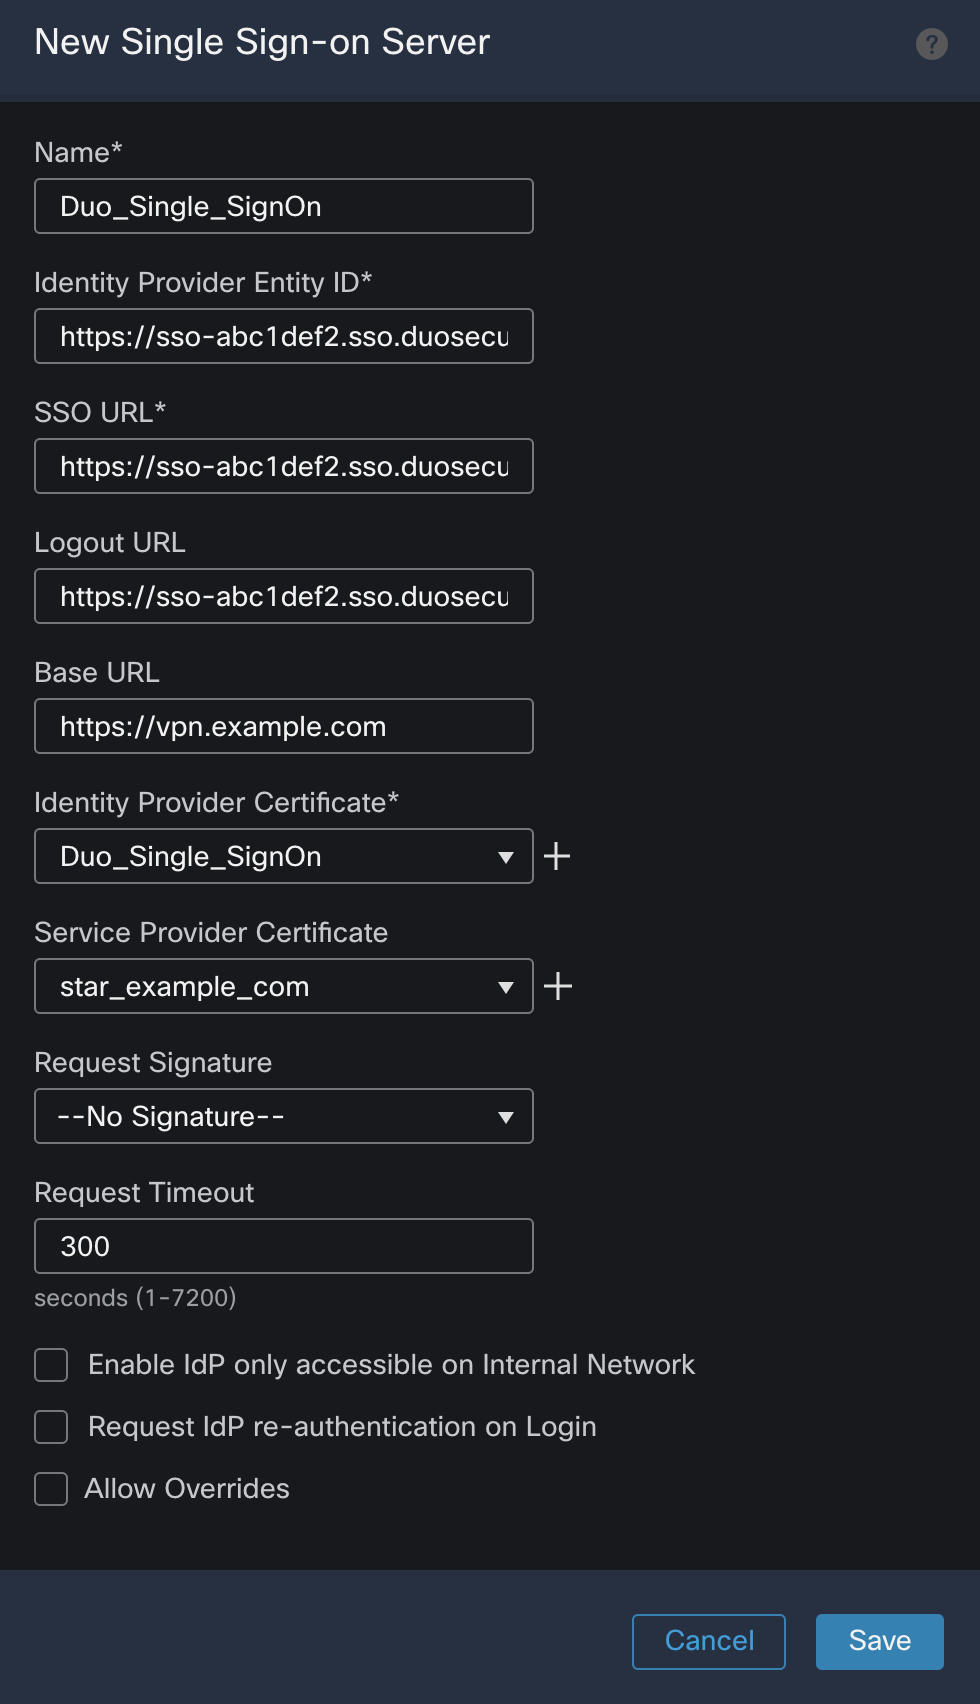Toggle the Allow Overrides checkbox
Image resolution: width=980 pixels, height=1704 pixels.
click(x=50, y=1488)
